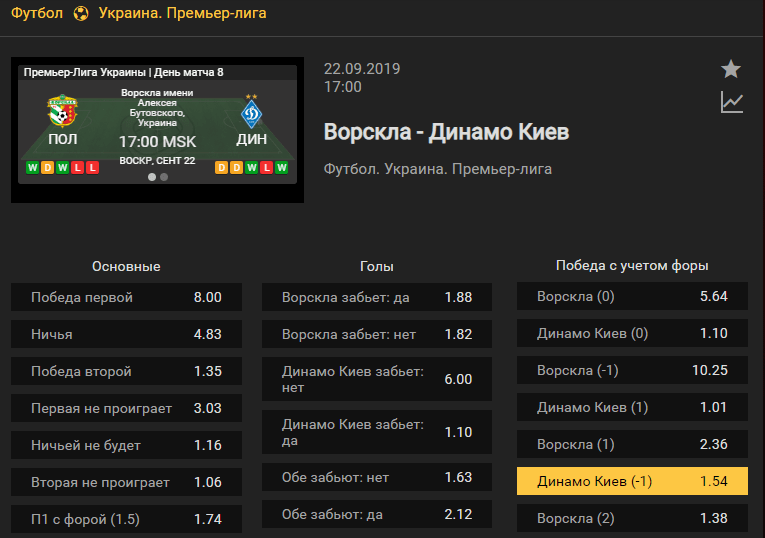This screenshot has width=765, height=538.
Task: Choose Ворскла забьет: нет at 1.82
Action: [x=377, y=334]
